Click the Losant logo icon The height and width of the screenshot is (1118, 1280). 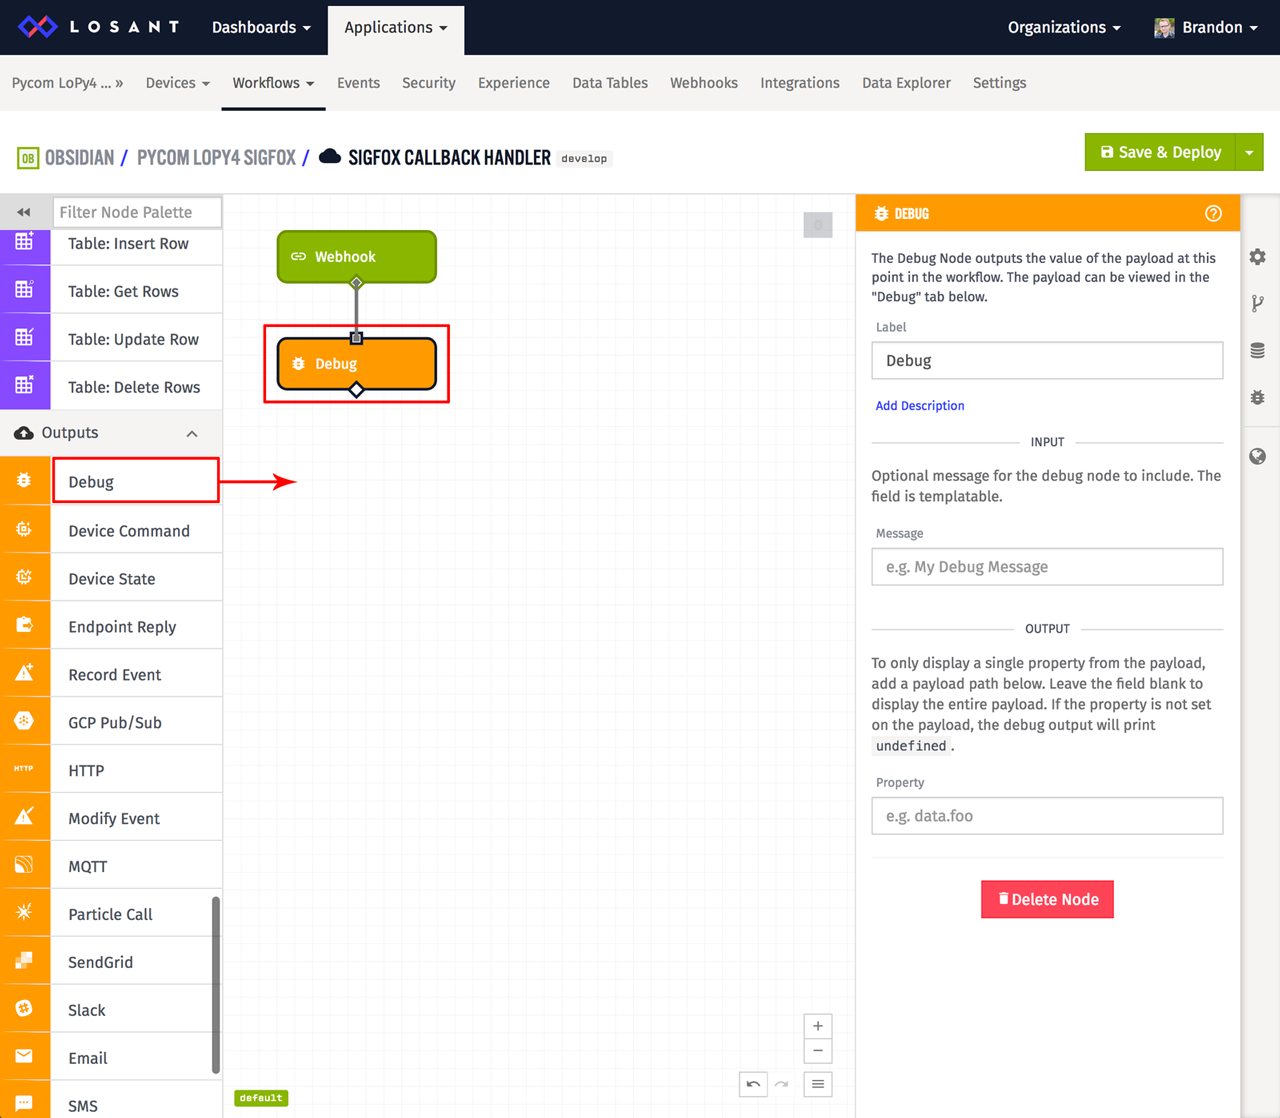click(x=38, y=27)
